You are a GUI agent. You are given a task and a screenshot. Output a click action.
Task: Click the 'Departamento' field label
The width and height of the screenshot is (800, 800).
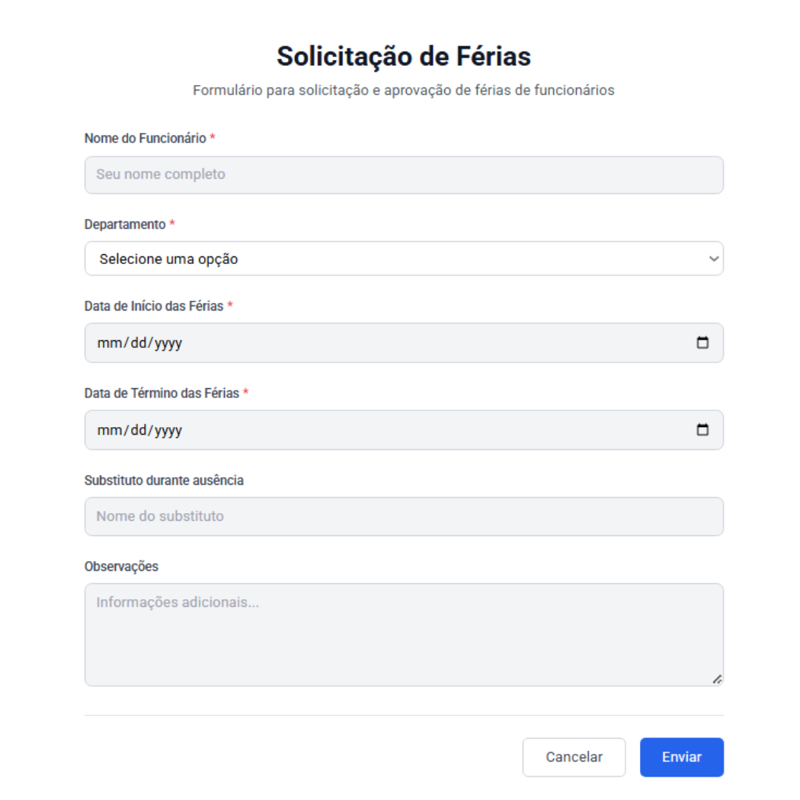click(125, 224)
